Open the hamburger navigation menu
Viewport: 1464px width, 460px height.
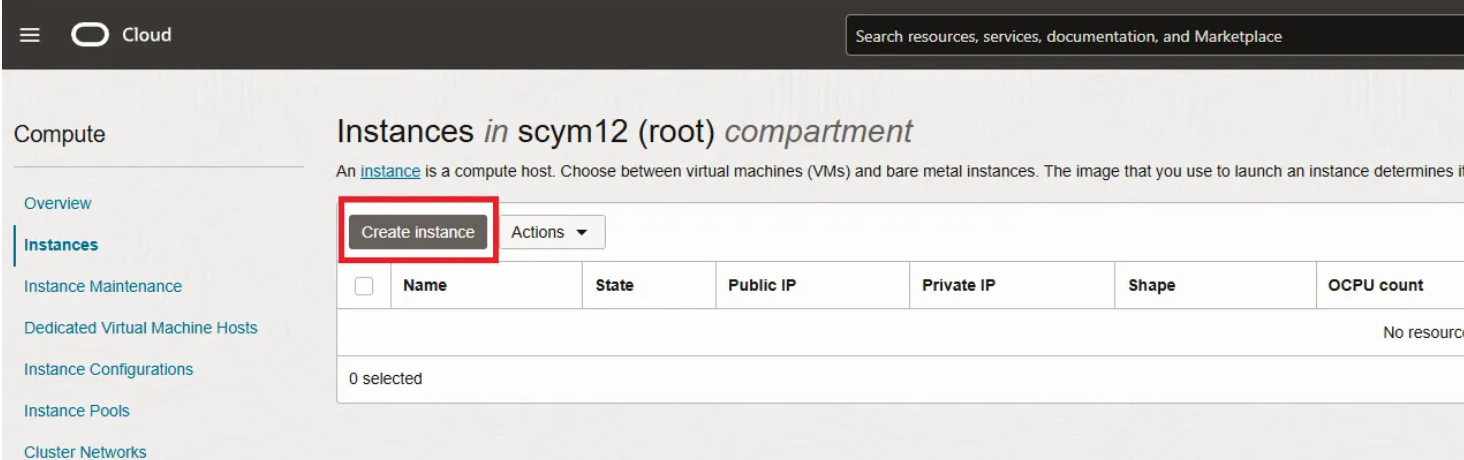tap(30, 35)
